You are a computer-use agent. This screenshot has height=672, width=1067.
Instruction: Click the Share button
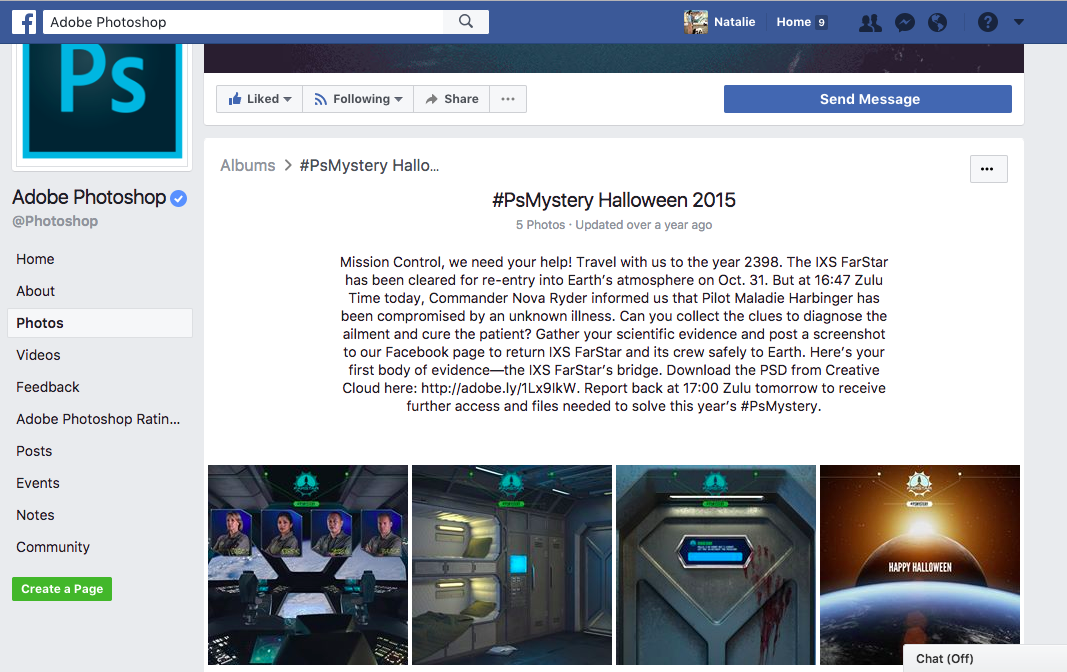tap(452, 99)
